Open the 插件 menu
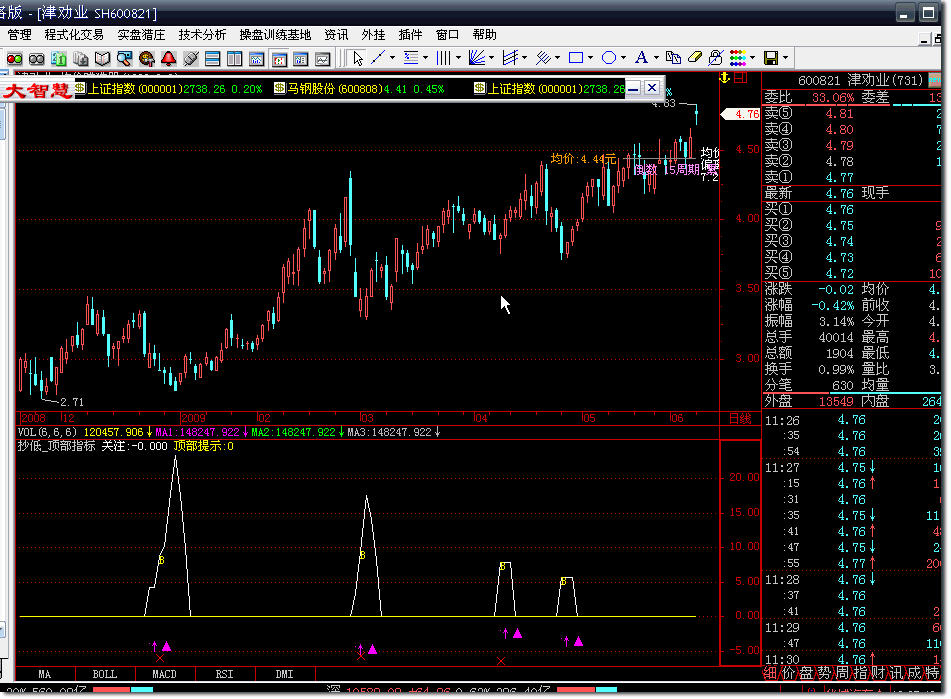The height and width of the screenshot is (699, 951). coord(410,35)
